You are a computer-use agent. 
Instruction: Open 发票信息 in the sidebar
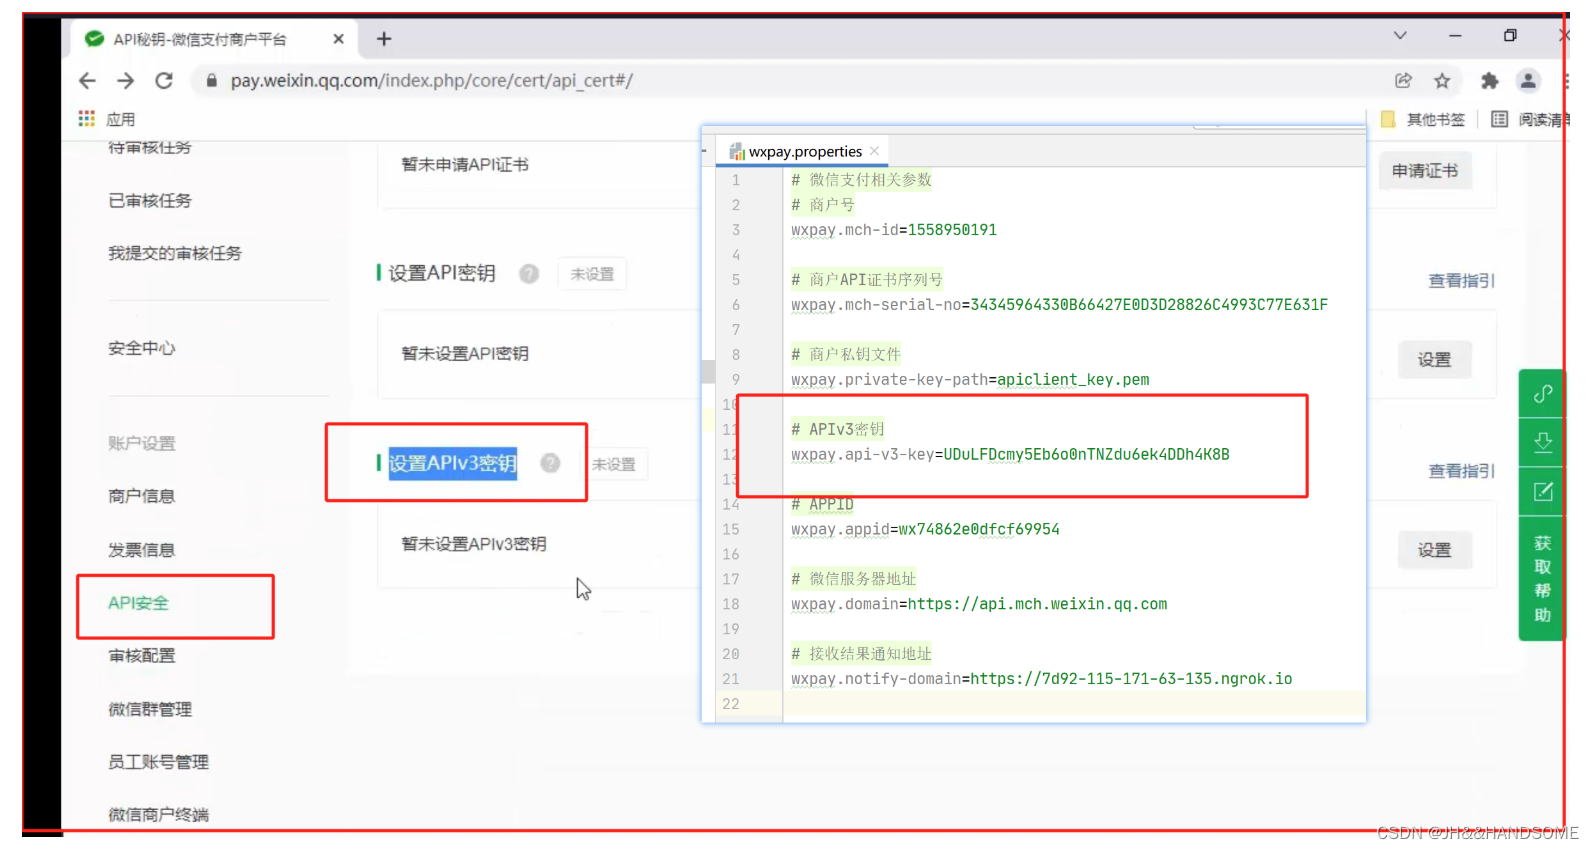(x=141, y=550)
